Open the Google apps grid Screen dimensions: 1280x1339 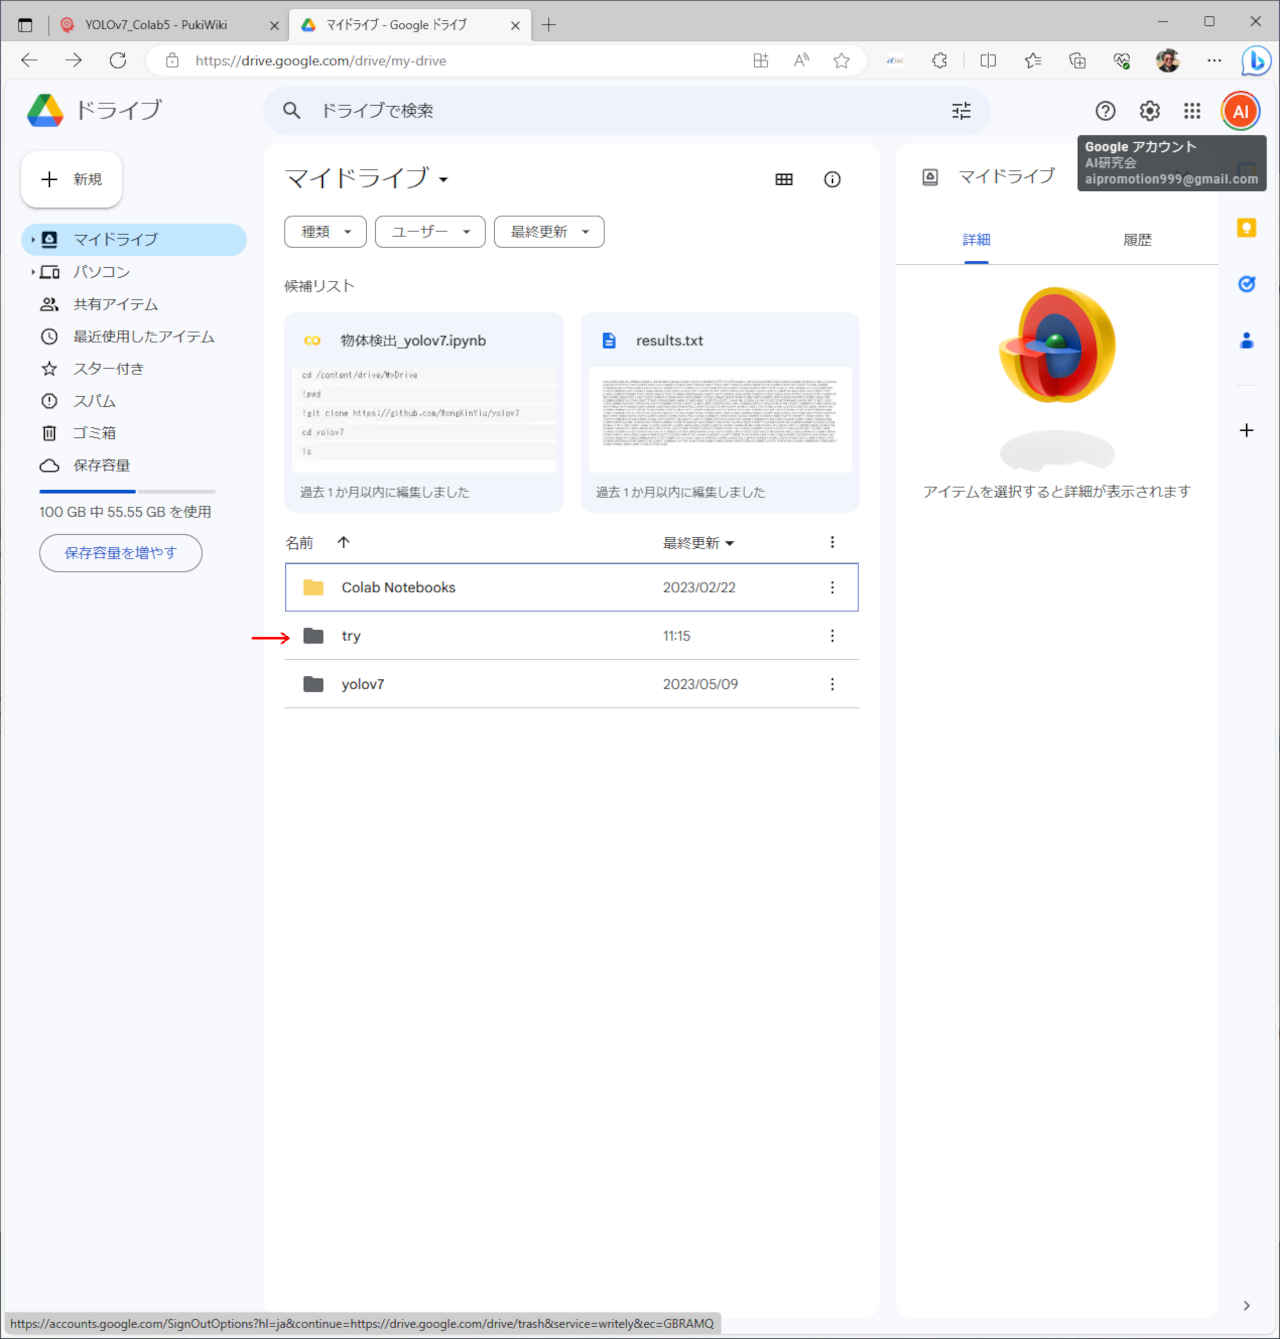point(1192,111)
